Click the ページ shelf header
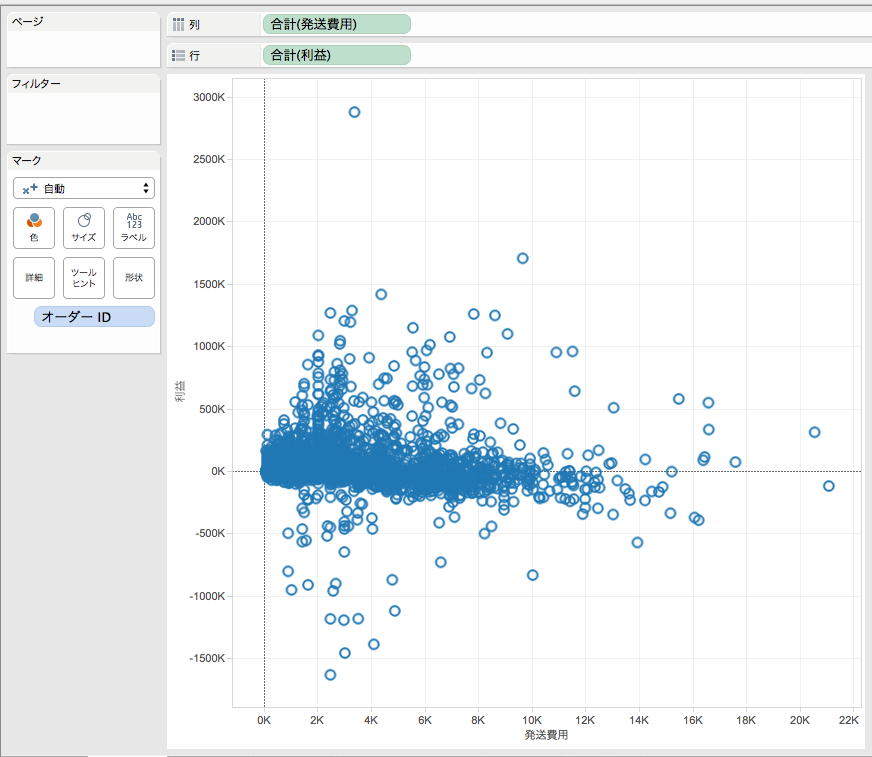Screen dimensions: 872x757 (28, 22)
